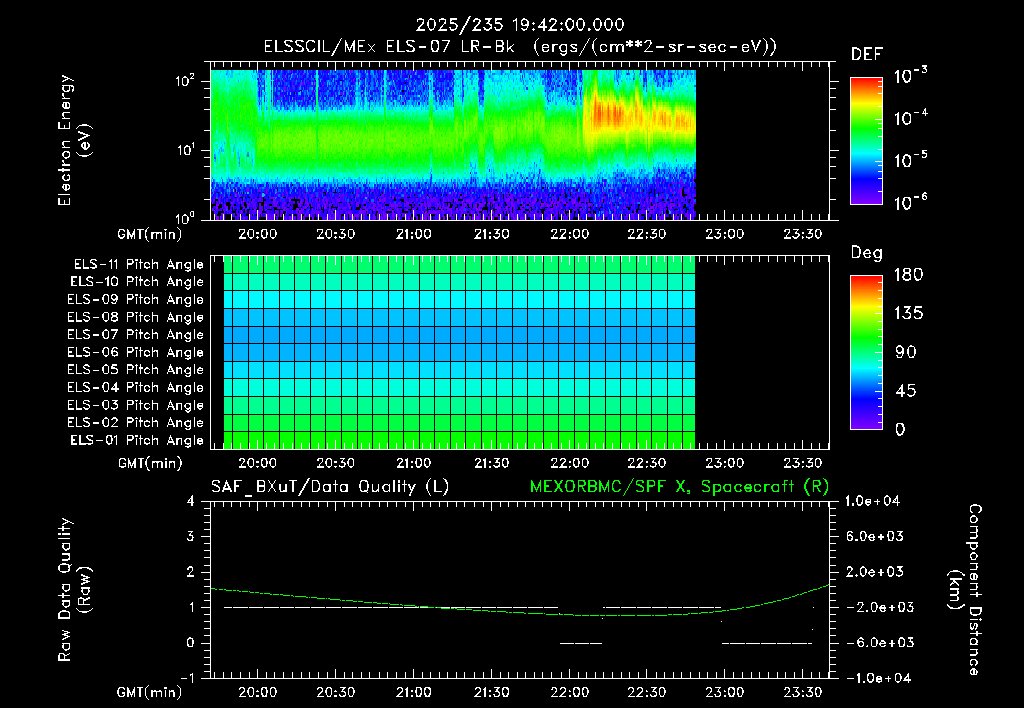Click the Deg legend title
Viewport: 1024px width, 708px height.
point(867,253)
